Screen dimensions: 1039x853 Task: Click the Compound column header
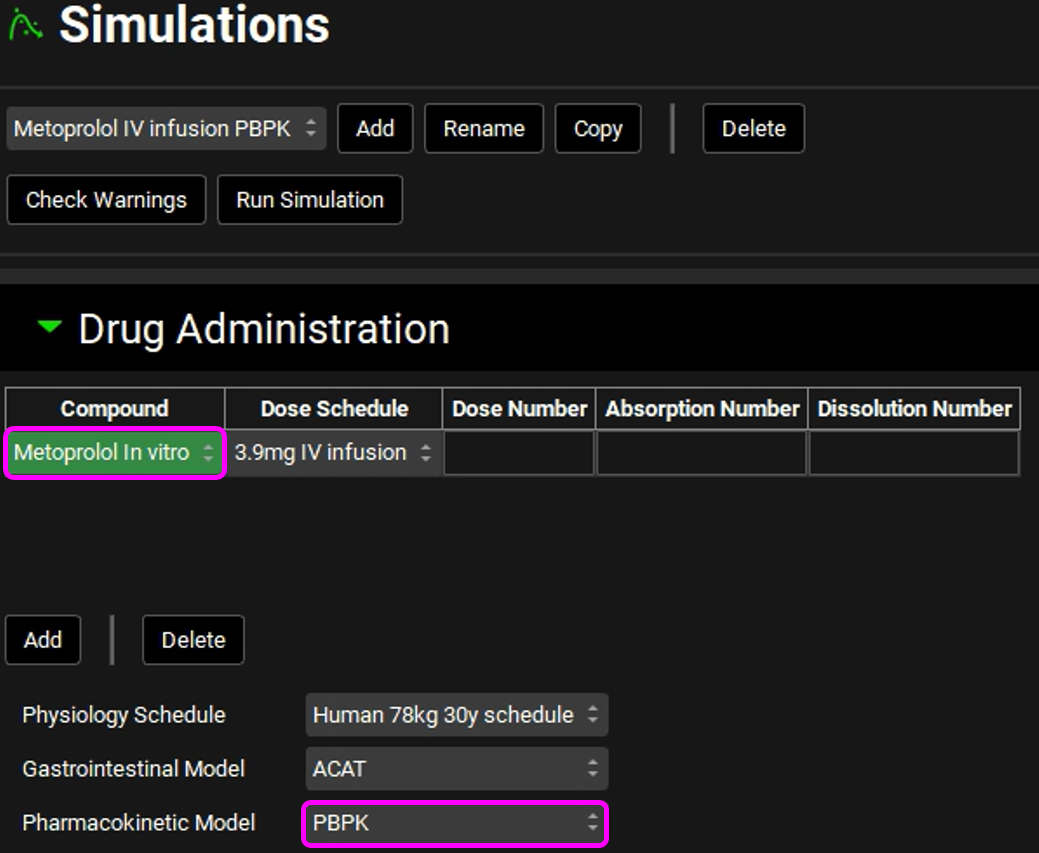click(x=114, y=409)
